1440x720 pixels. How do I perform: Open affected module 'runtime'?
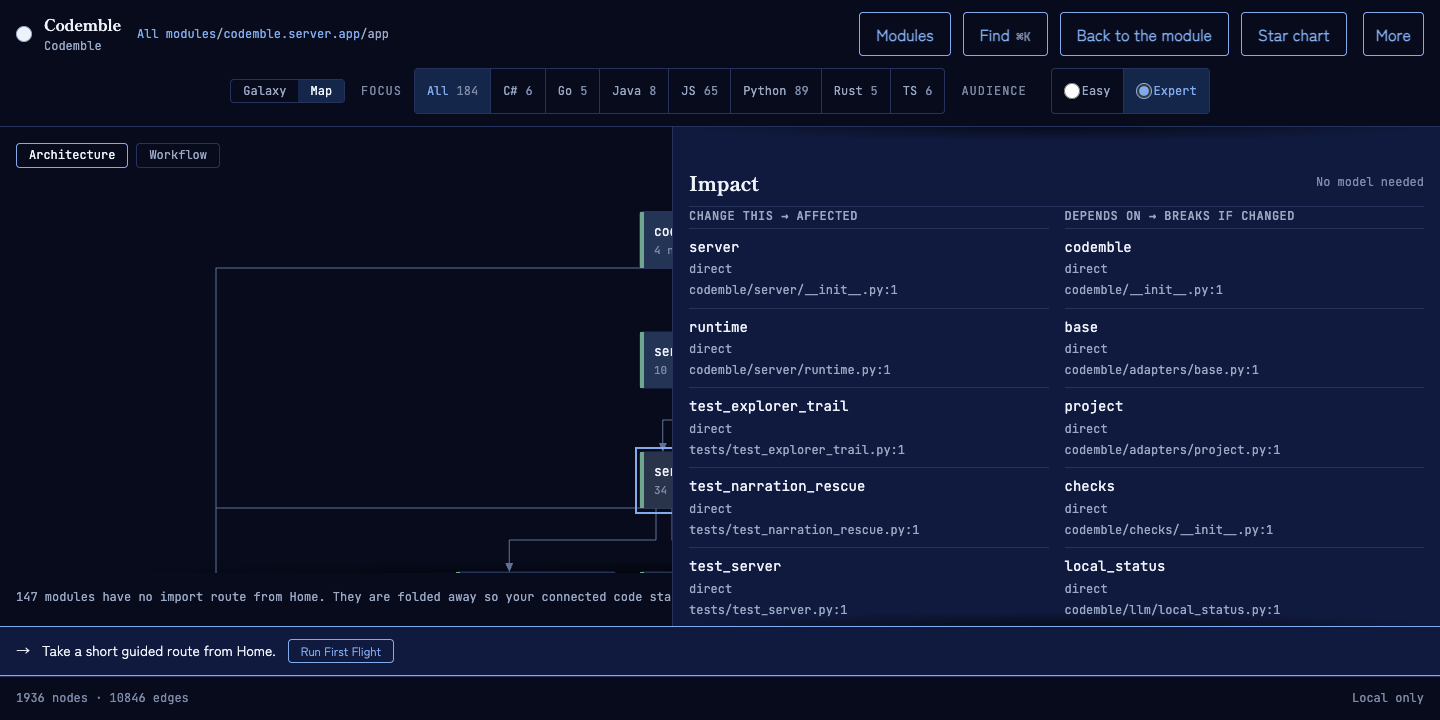point(718,327)
